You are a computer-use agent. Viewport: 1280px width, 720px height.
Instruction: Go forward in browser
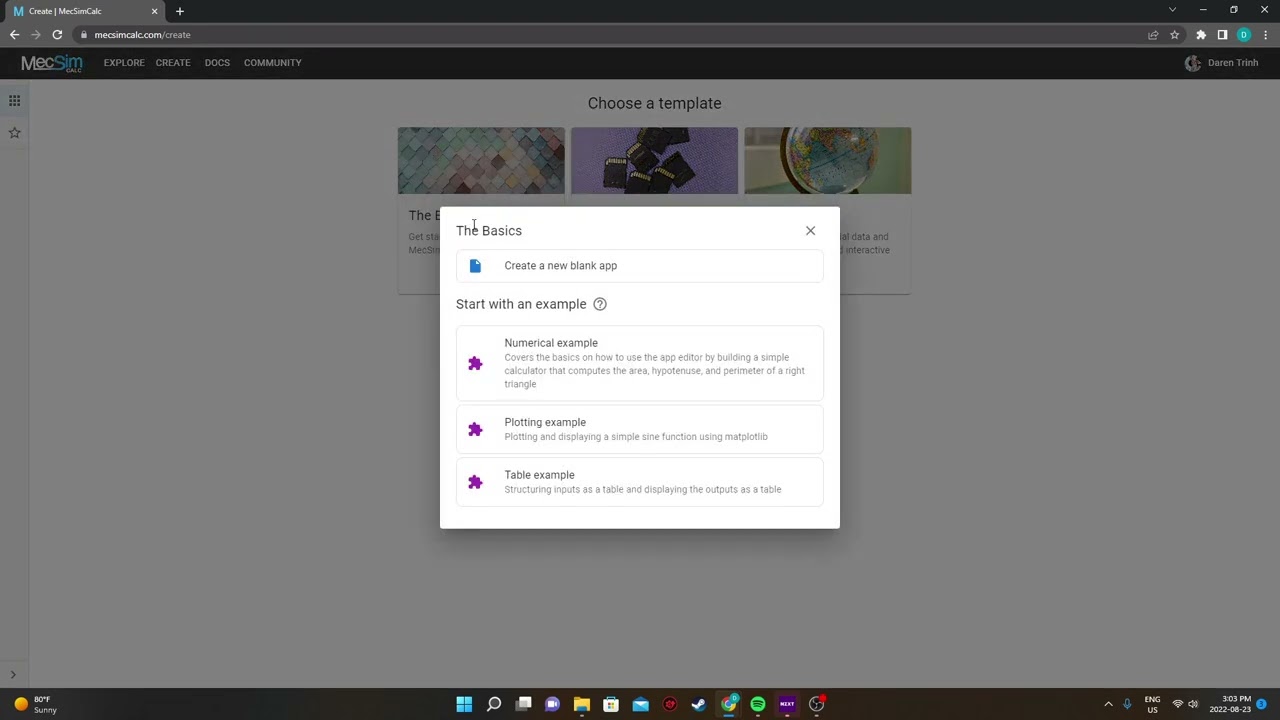[36, 35]
